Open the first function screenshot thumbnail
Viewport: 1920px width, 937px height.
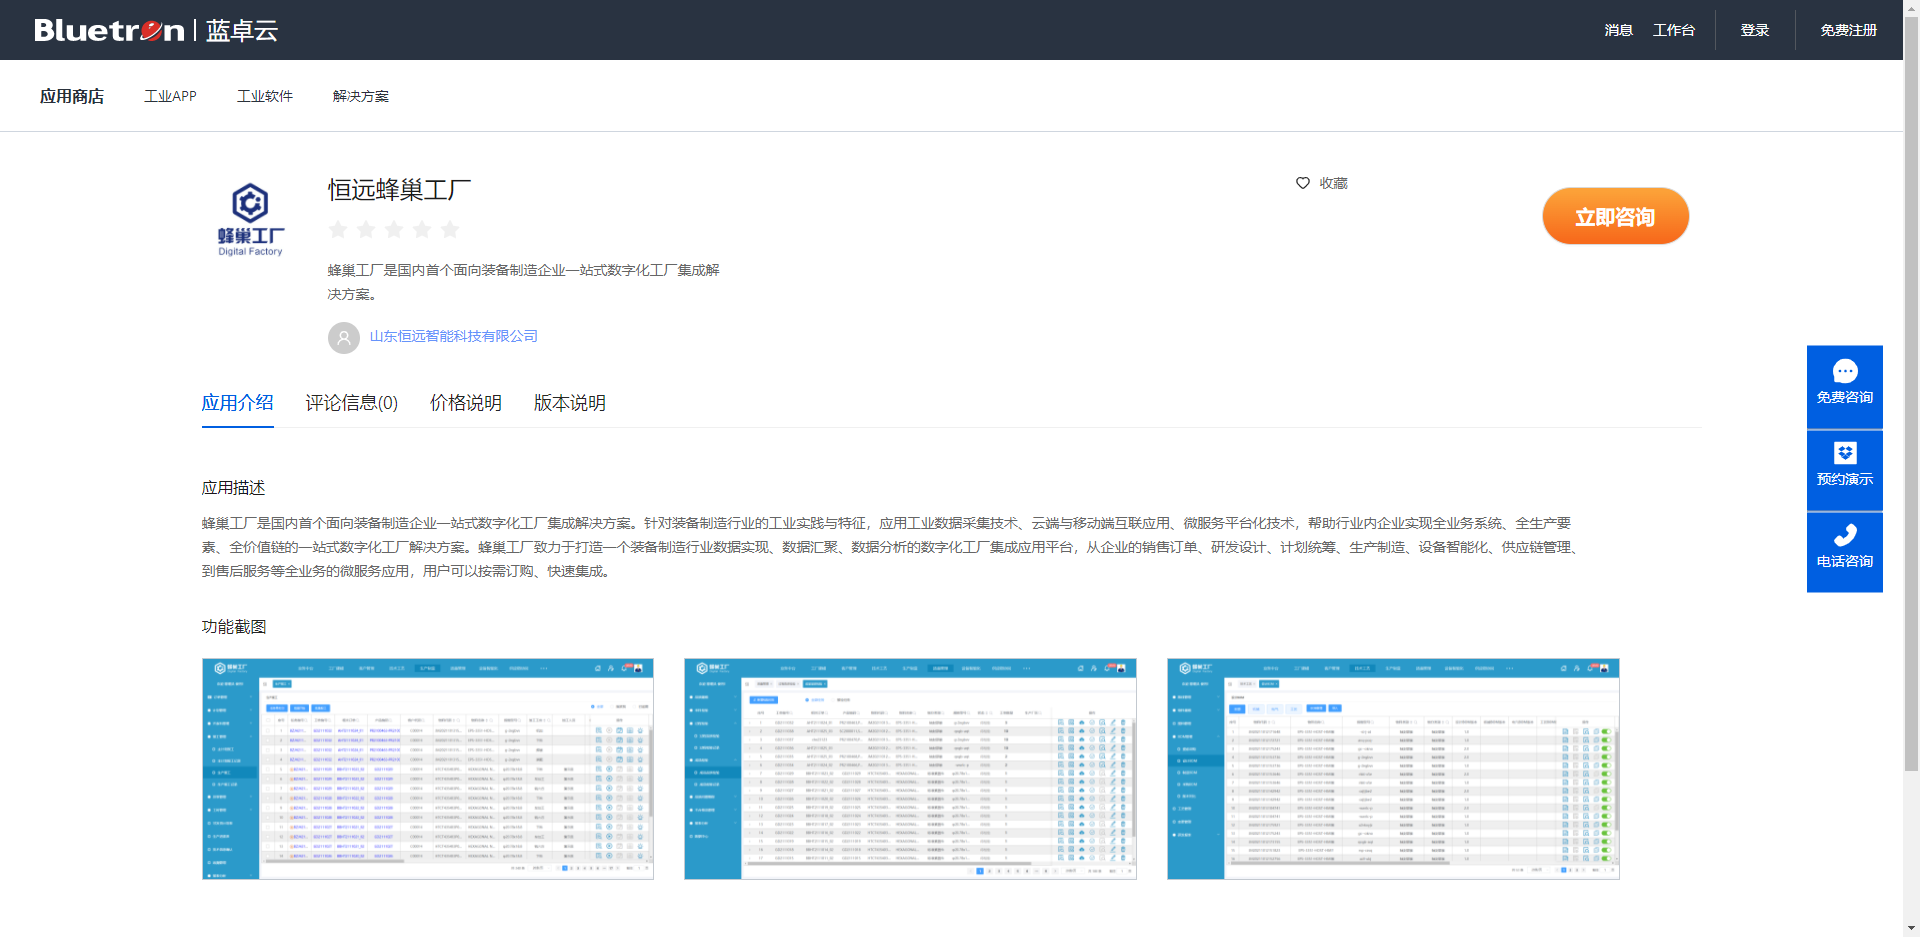[428, 769]
